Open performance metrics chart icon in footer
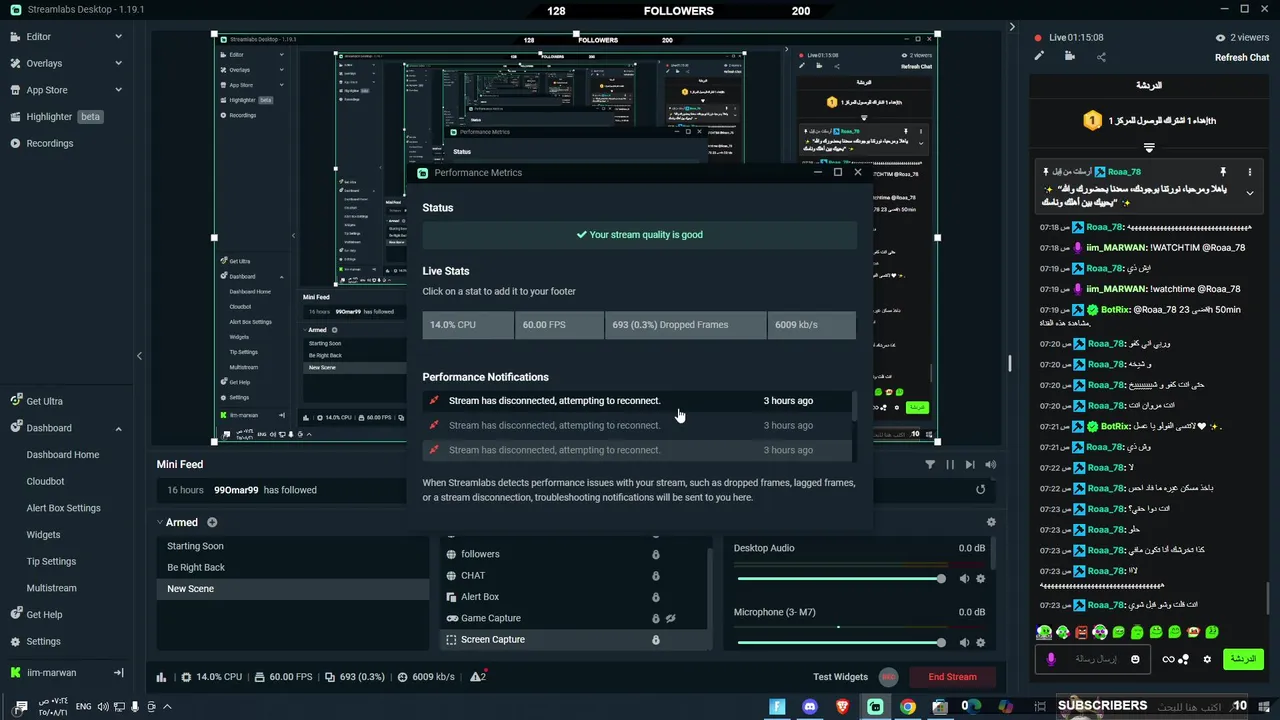This screenshot has height=720, width=1280. 161,677
